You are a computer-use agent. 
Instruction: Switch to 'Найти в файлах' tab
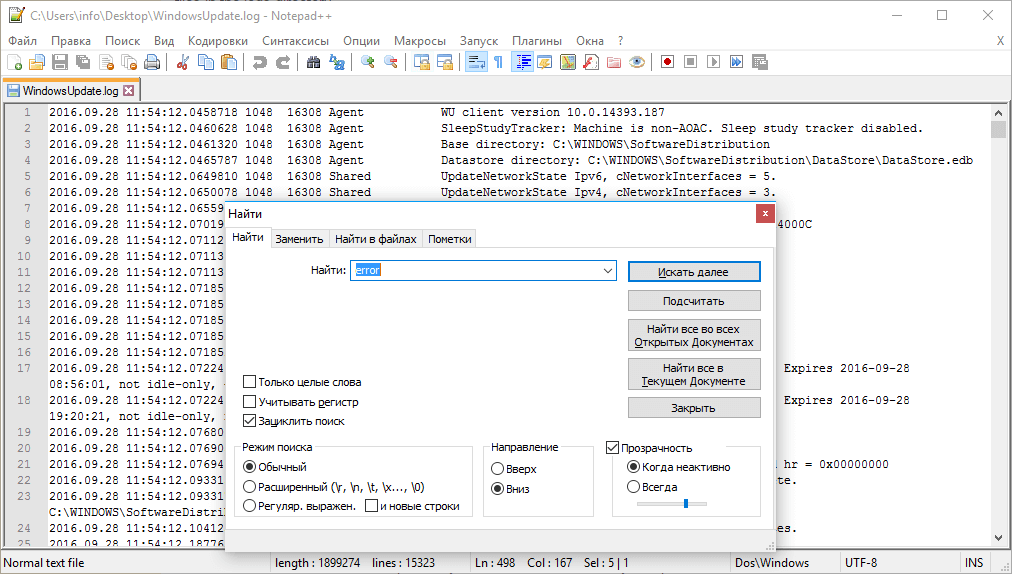tap(376, 239)
